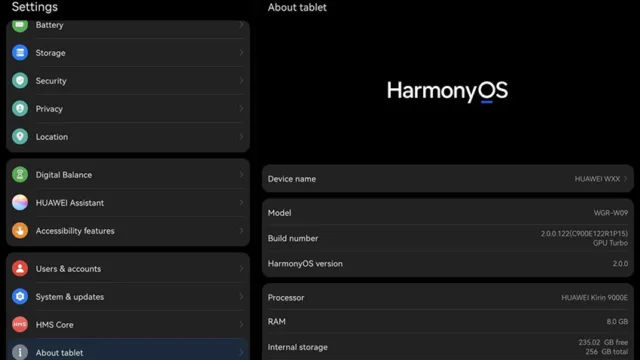Expand Security row chevron
The width and height of the screenshot is (640, 360).
[241, 80]
